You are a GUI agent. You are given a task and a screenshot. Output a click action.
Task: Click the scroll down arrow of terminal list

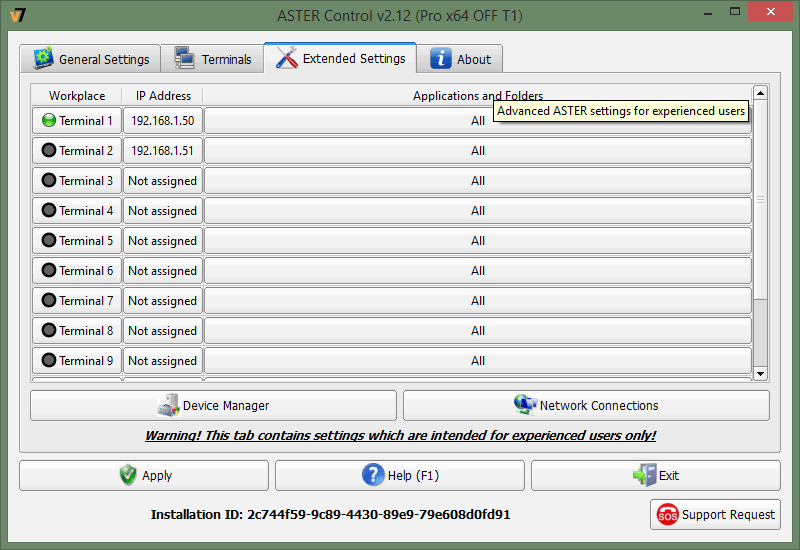[760, 374]
